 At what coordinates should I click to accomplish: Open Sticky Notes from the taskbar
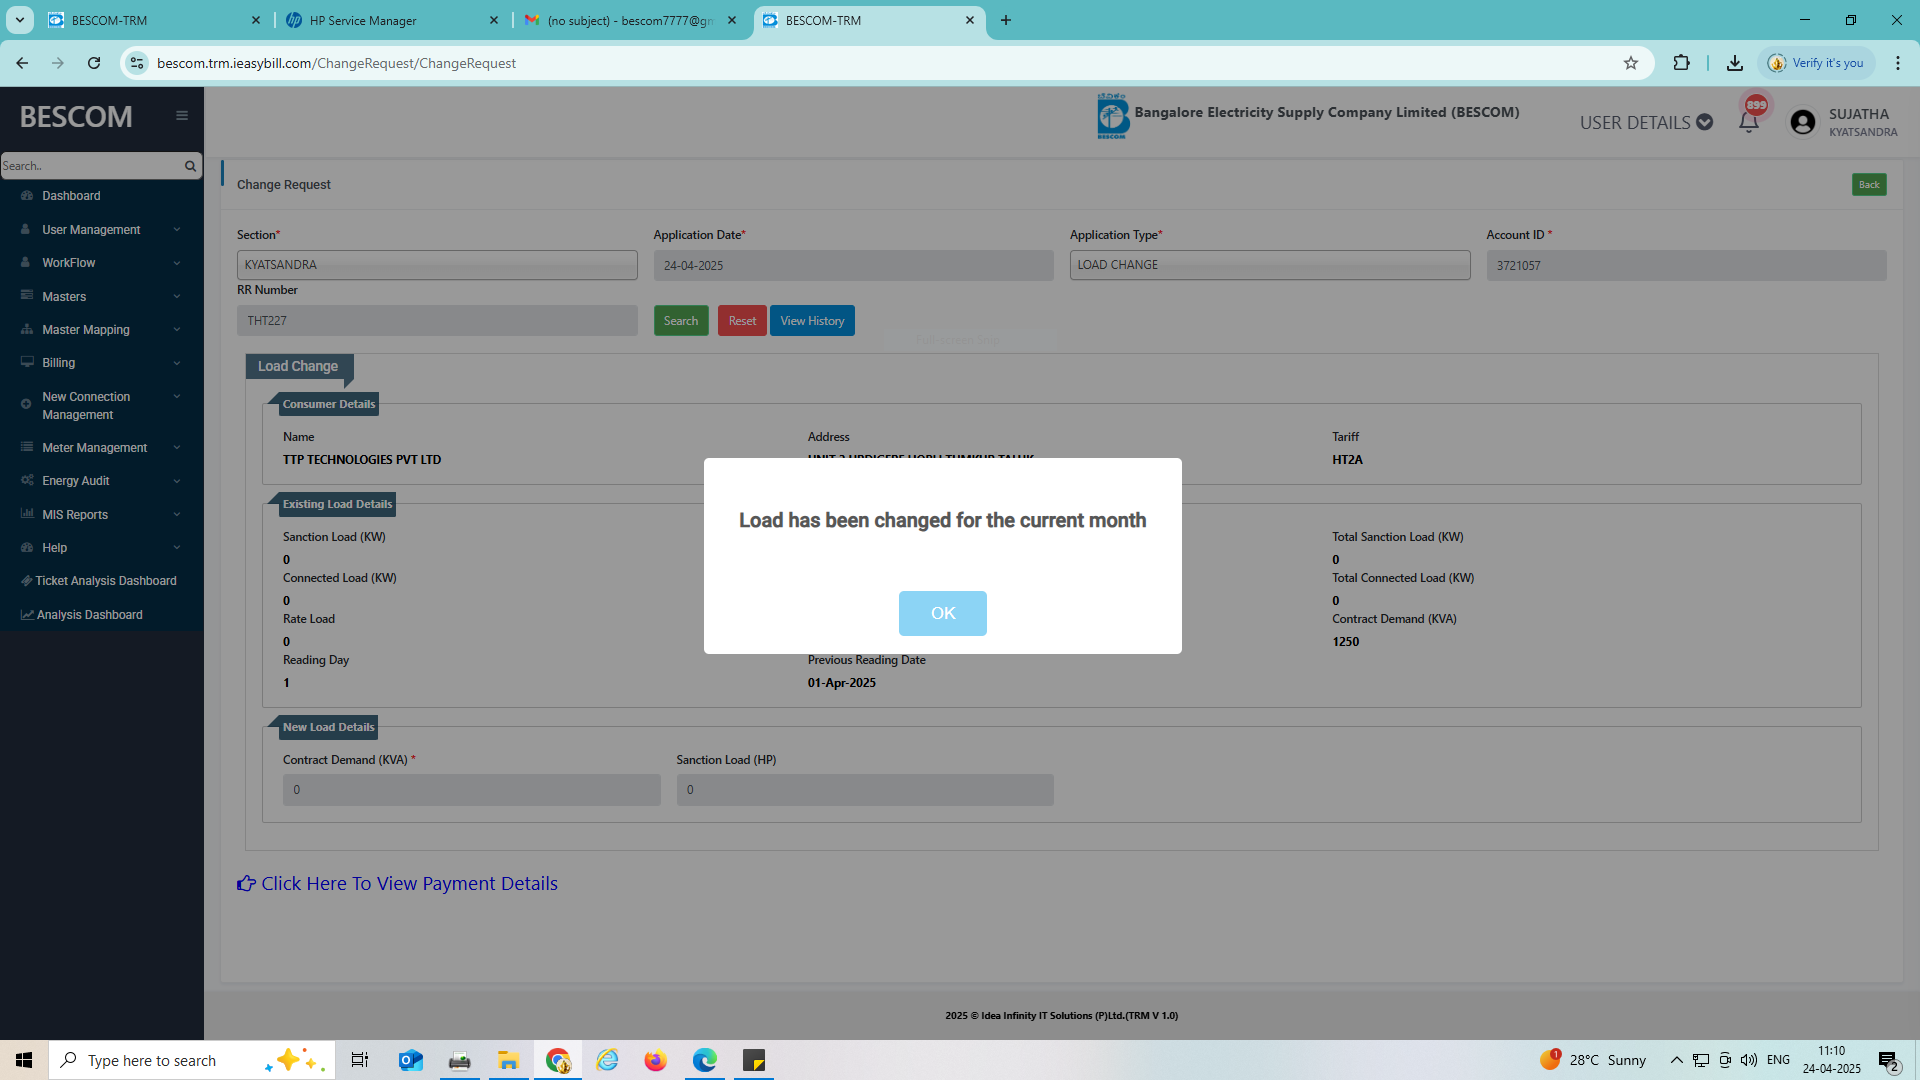pyautogui.click(x=753, y=1060)
